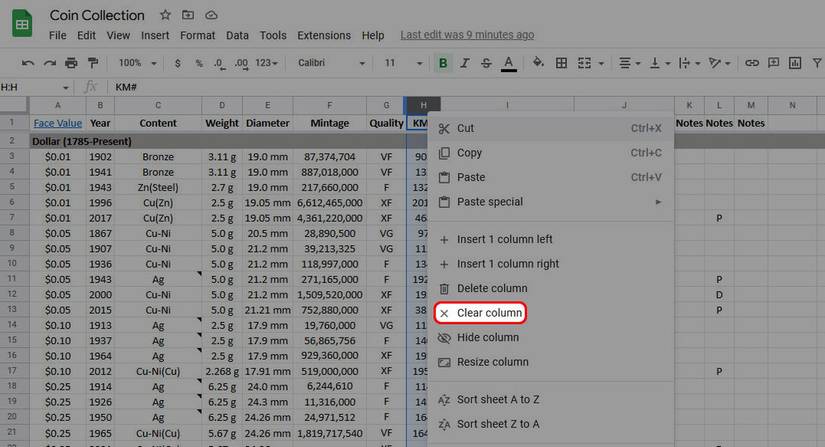Open the Extensions menu
Screen dimensions: 825x447
(x=323, y=35)
